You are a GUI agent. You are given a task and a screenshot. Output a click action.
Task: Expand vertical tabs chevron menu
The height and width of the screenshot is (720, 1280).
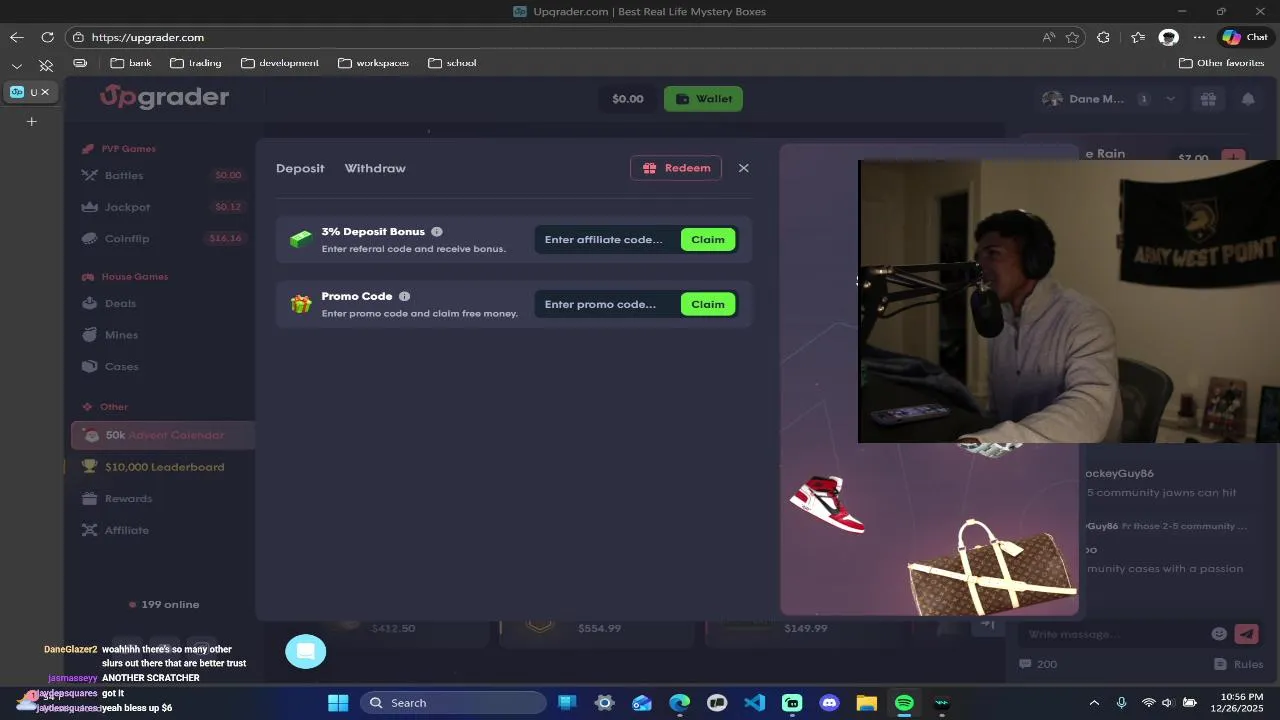click(x=17, y=66)
